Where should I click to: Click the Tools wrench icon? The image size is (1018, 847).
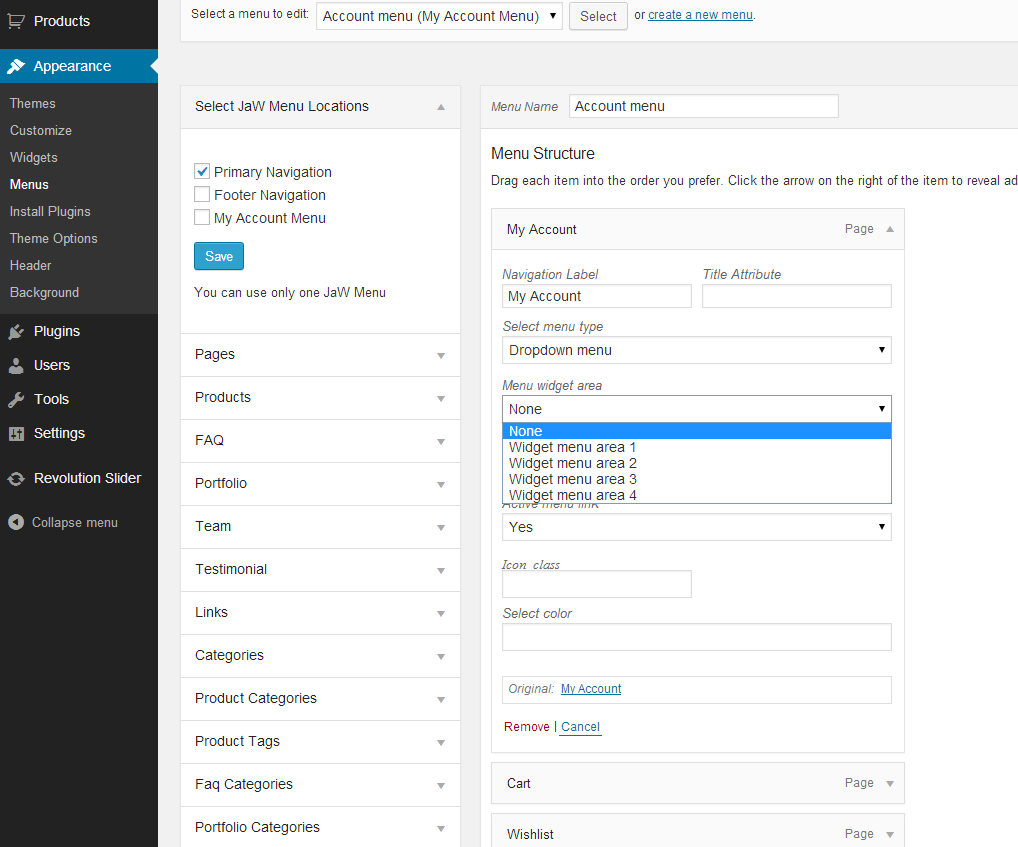coord(16,399)
